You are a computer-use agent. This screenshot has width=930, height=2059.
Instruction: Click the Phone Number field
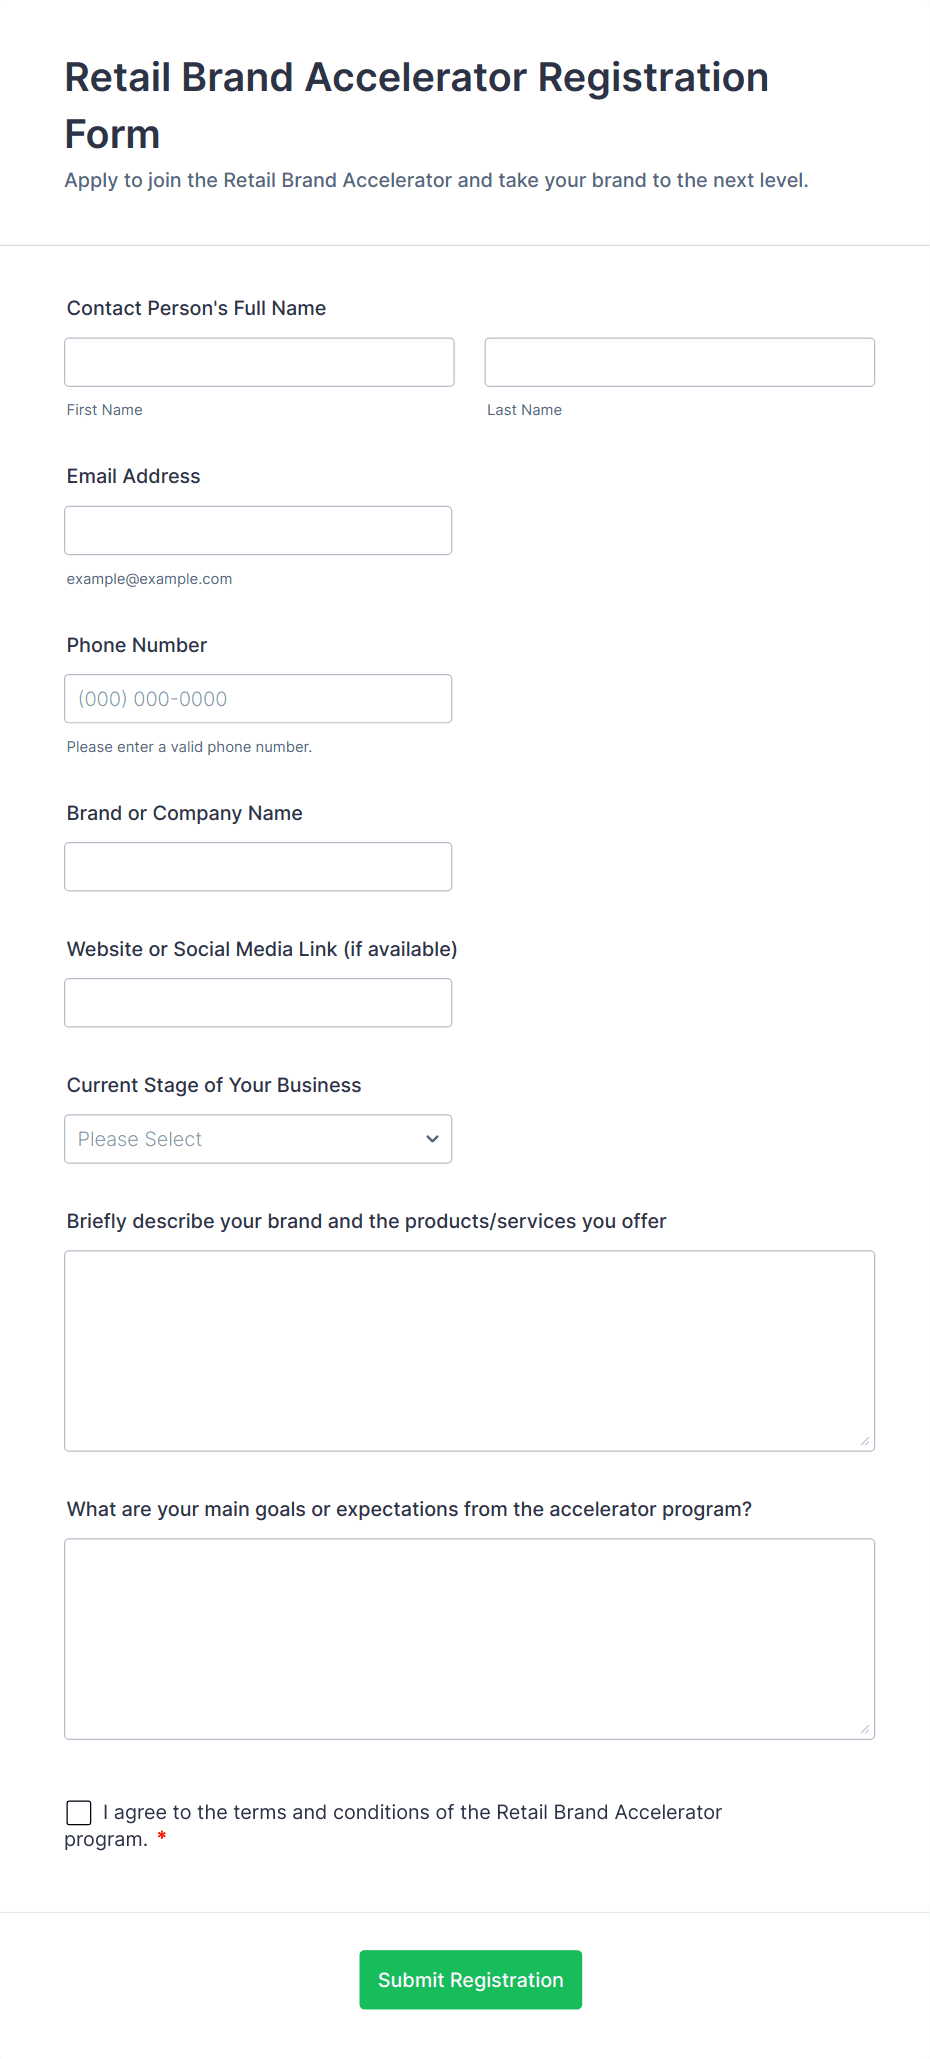(x=258, y=699)
